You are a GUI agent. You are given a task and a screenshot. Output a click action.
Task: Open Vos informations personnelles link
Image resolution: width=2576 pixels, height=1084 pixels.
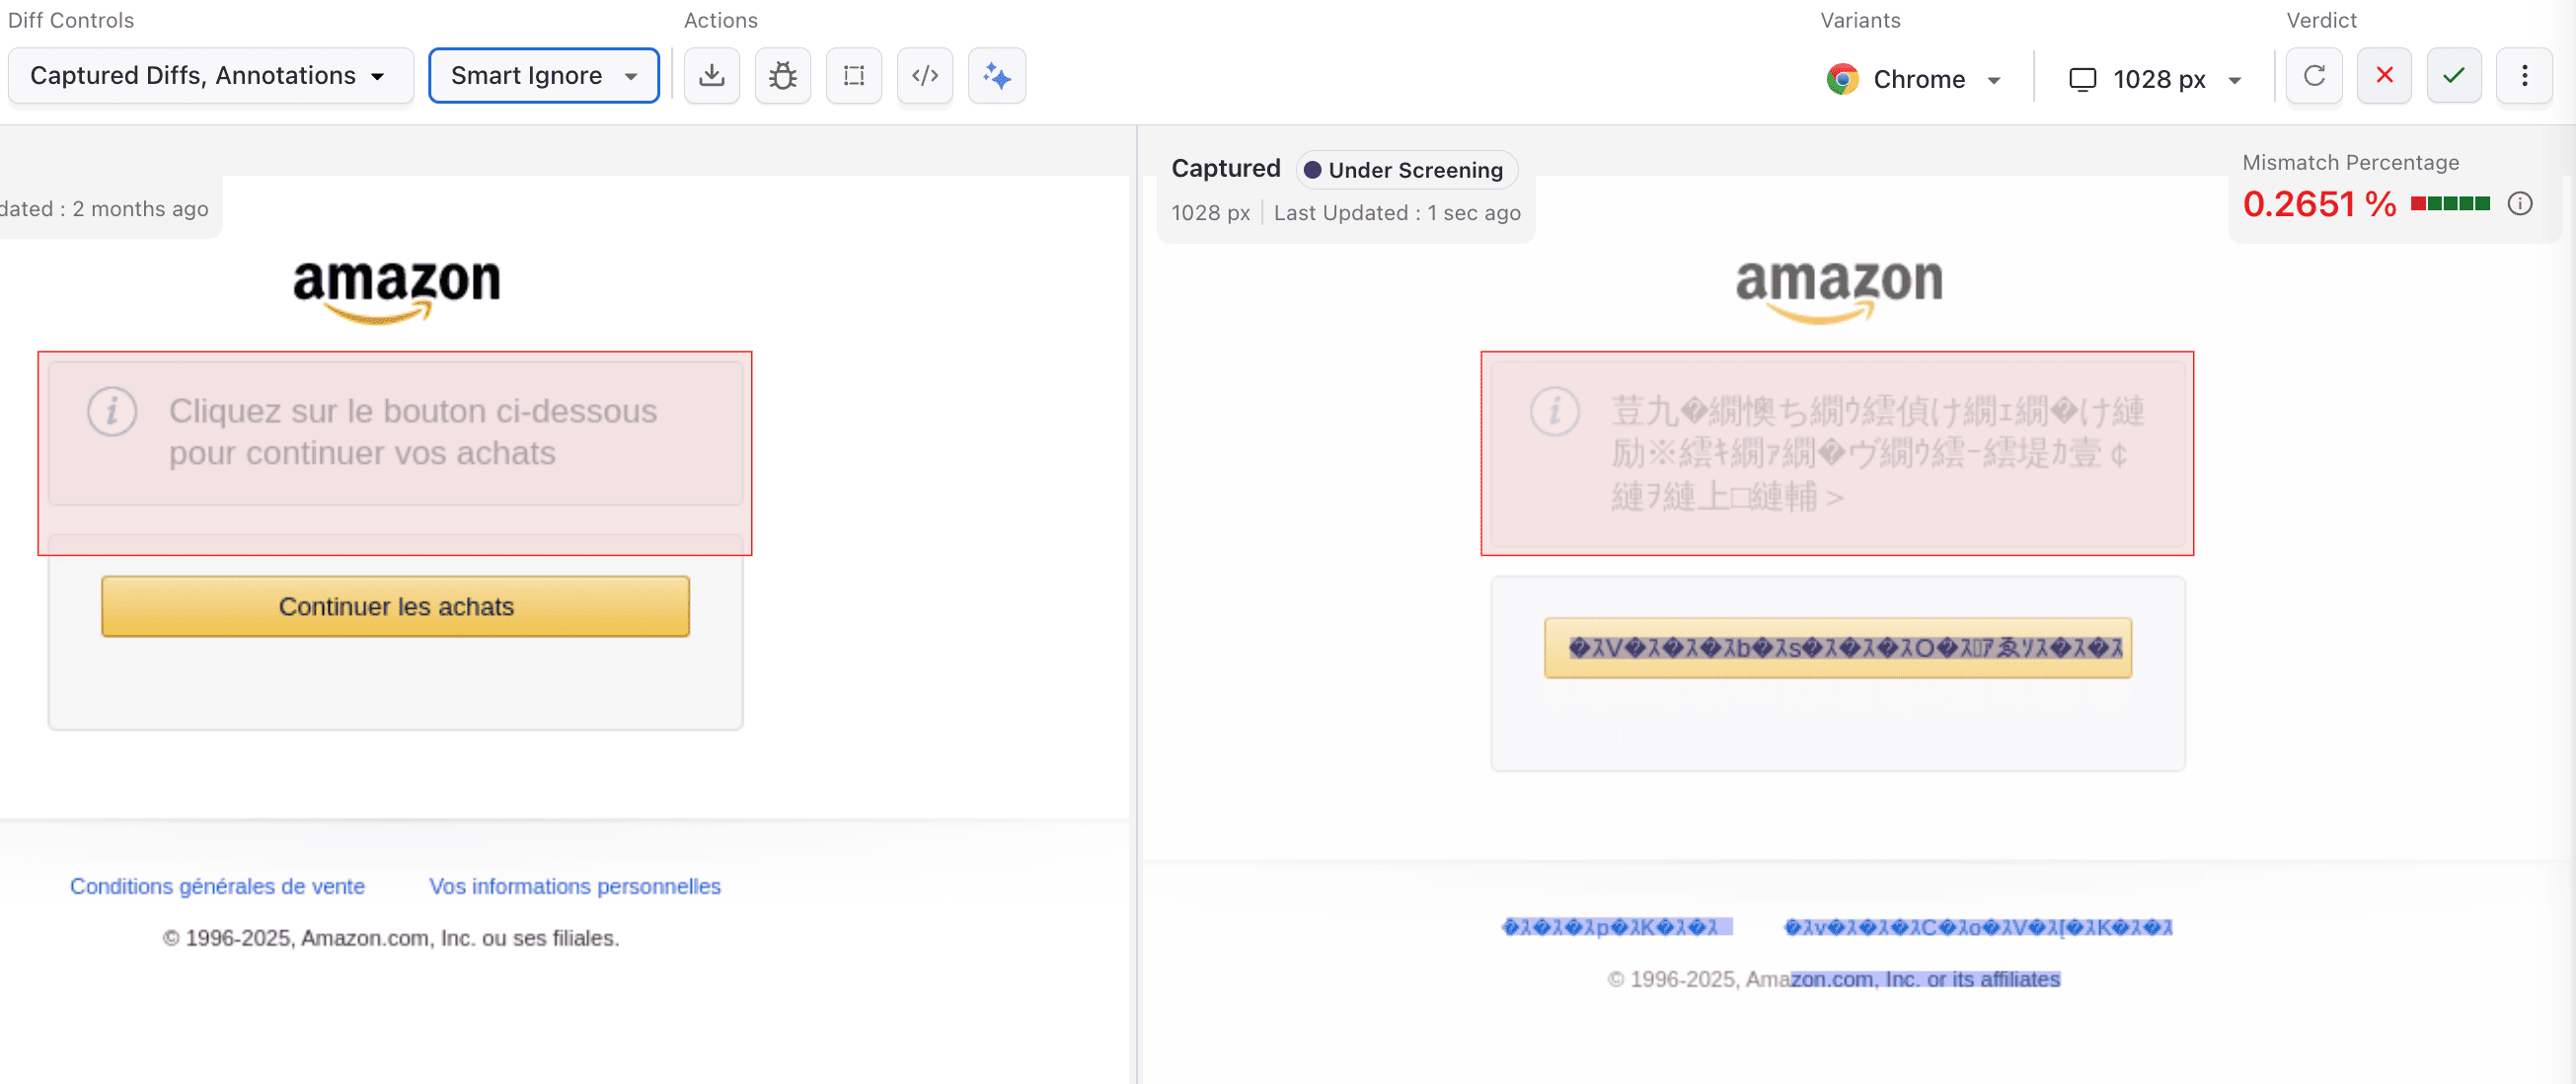574,886
